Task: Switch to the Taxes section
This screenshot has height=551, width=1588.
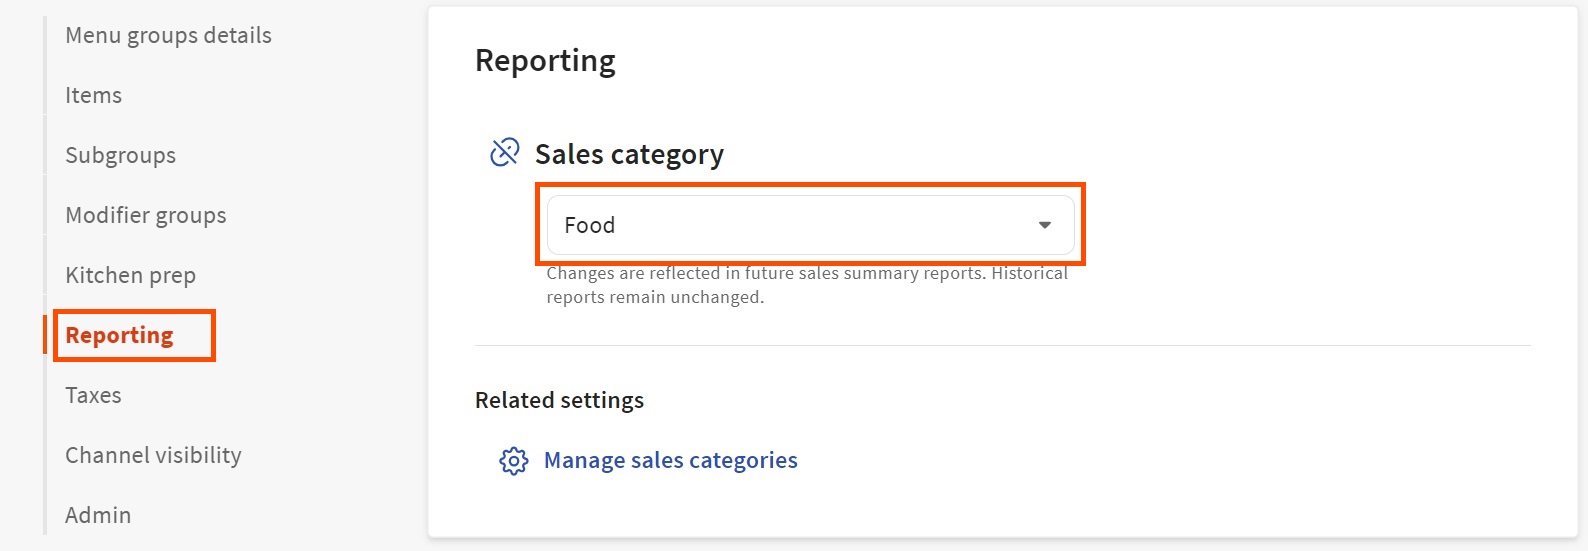Action: pos(93,395)
